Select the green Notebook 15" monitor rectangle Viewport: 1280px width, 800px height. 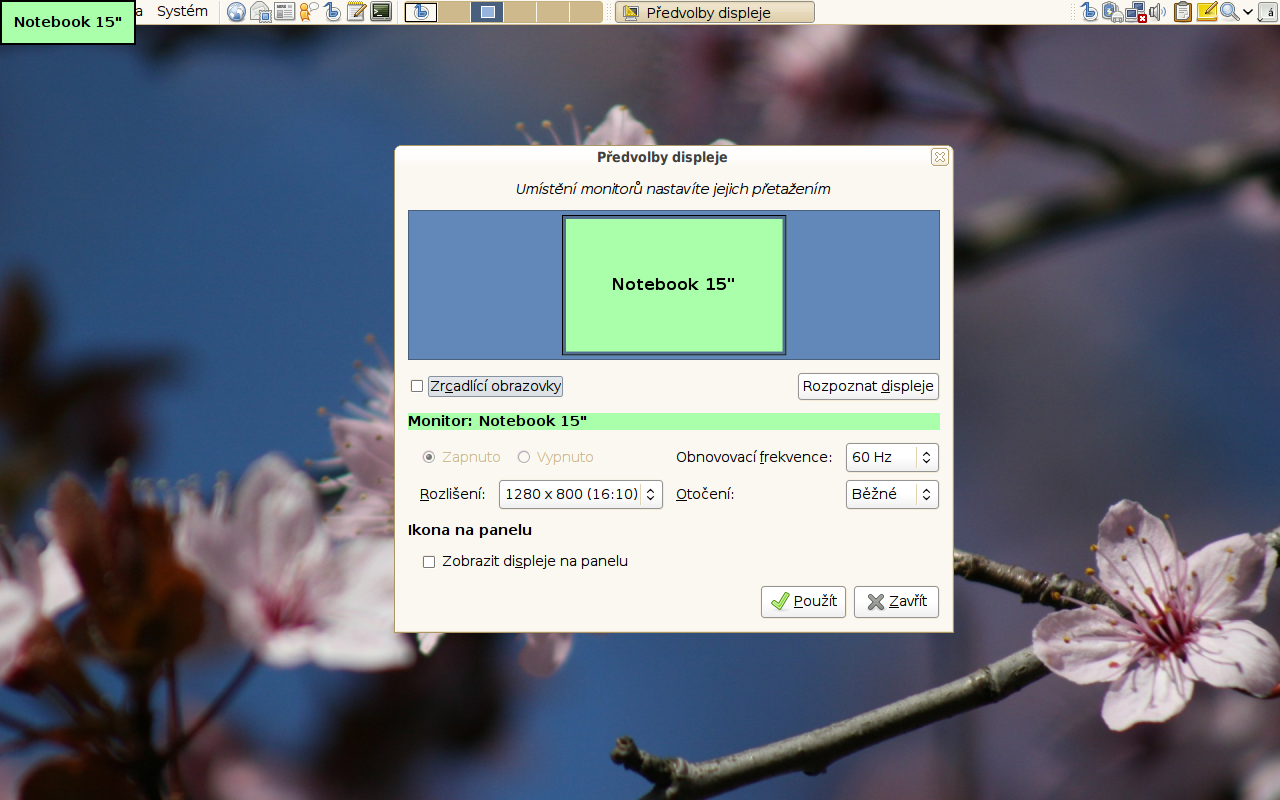(x=673, y=285)
